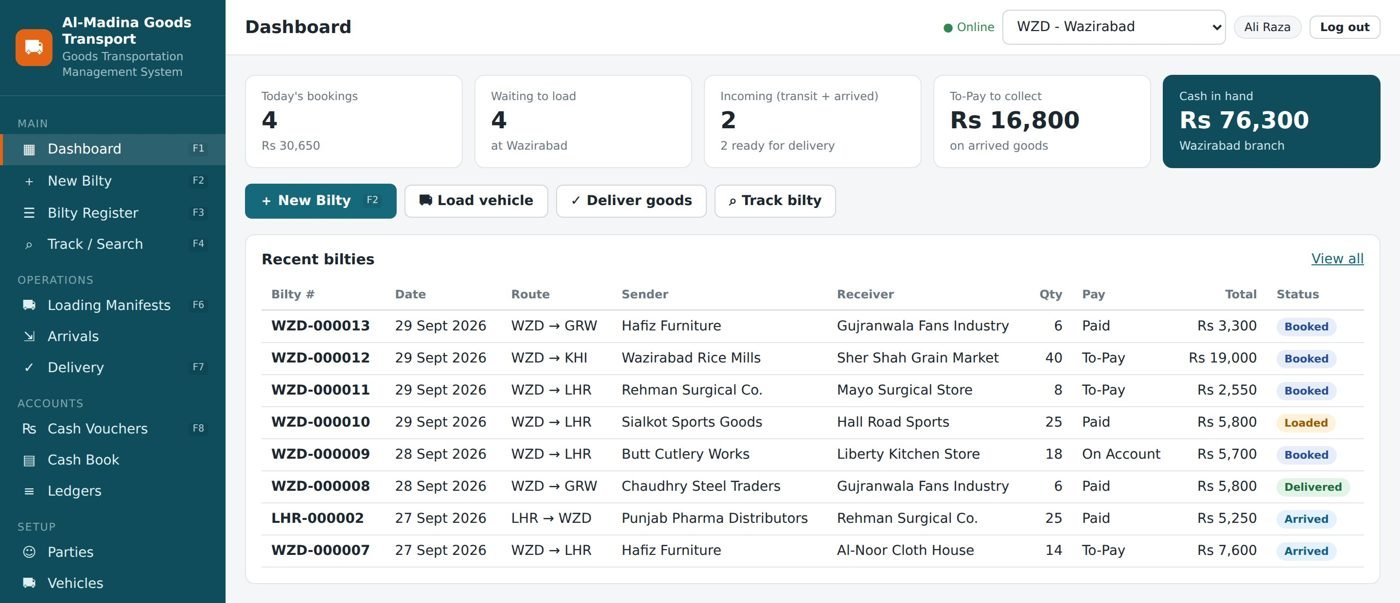Click the Cash Book icon

pyautogui.click(x=29, y=460)
